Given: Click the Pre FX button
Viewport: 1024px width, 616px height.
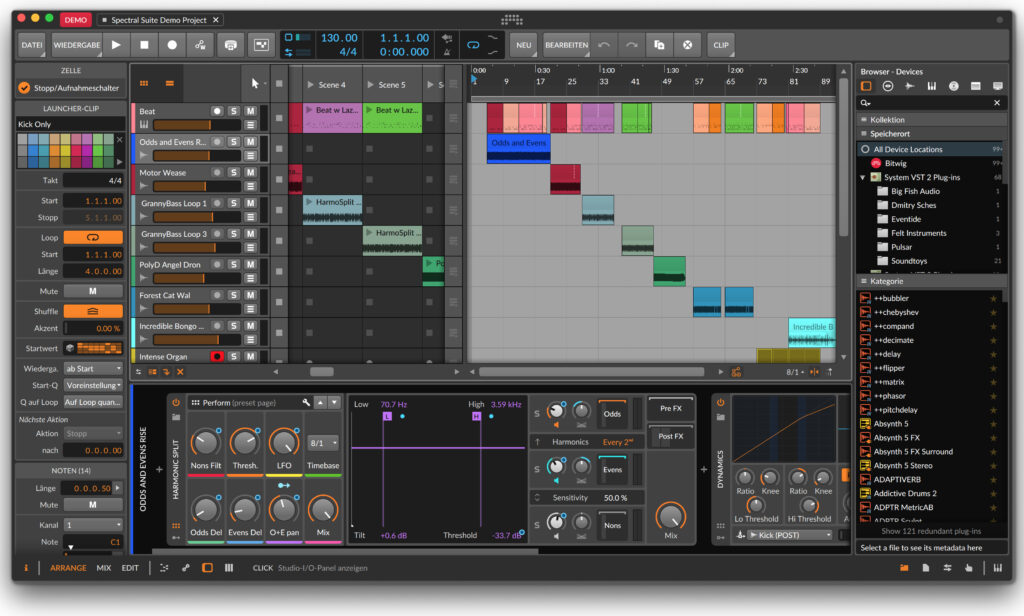Looking at the screenshot, I should pyautogui.click(x=671, y=408).
